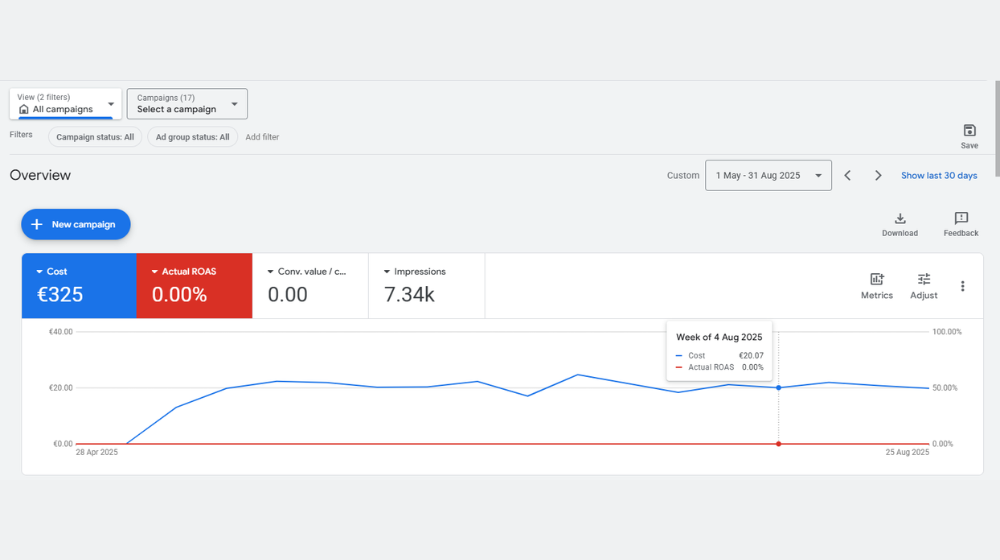Download the overview report
The image size is (1000, 560).
899,225
